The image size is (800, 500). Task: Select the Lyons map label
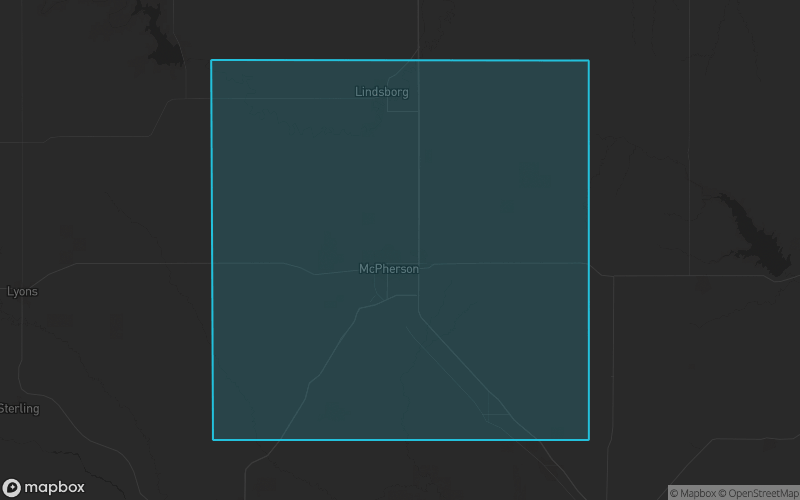[22, 292]
